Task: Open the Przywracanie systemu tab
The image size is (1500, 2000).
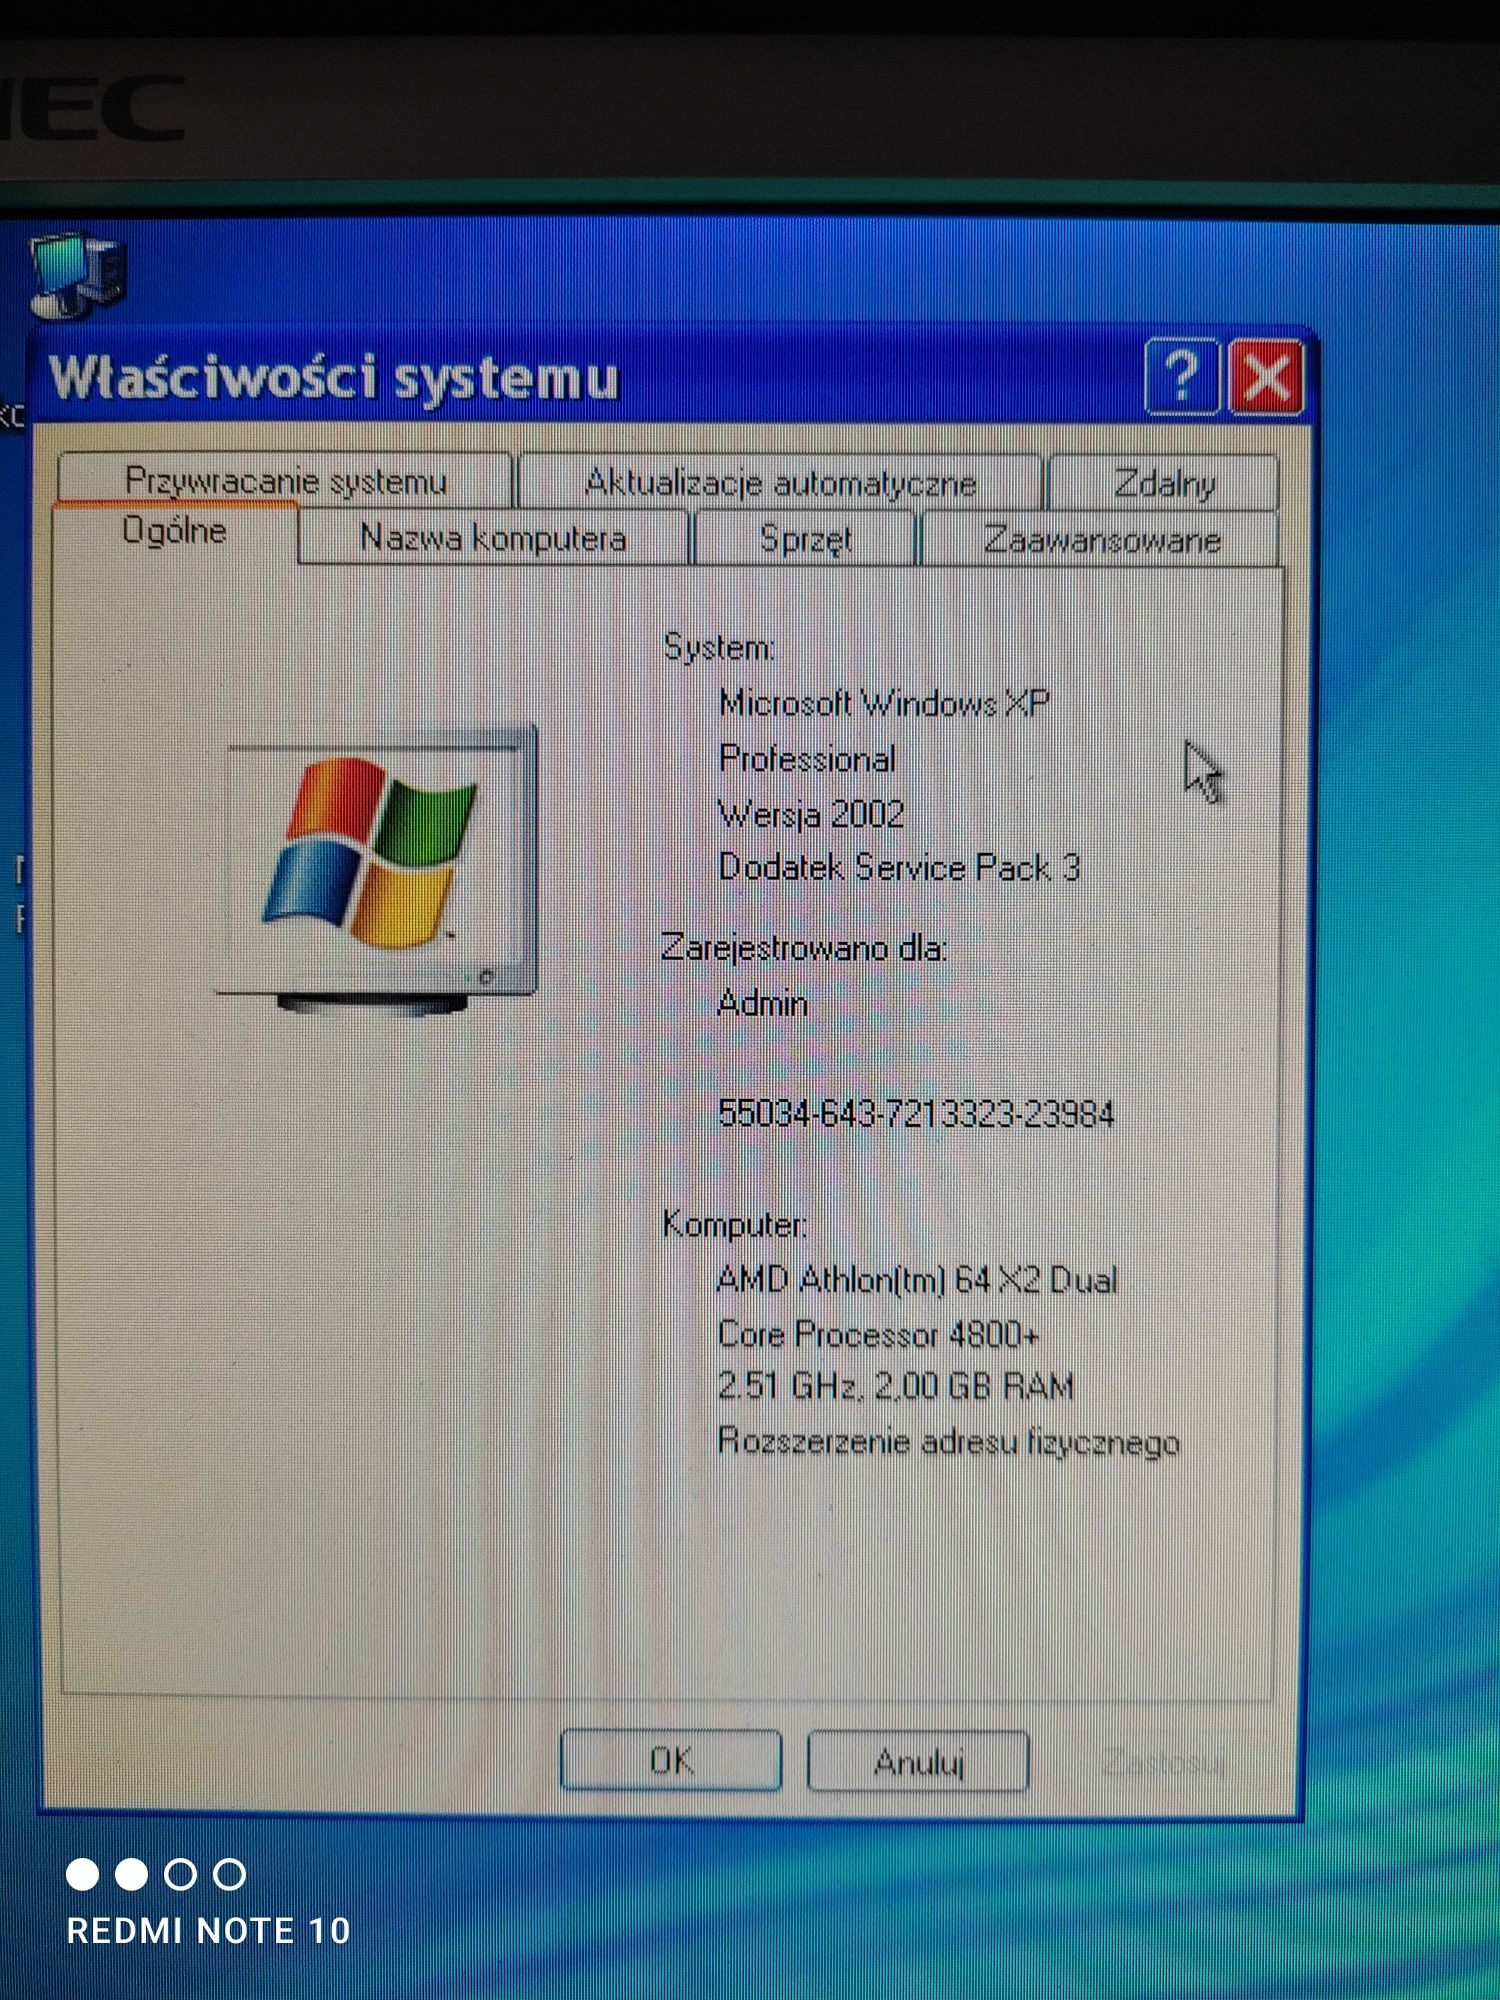Action: (x=285, y=480)
